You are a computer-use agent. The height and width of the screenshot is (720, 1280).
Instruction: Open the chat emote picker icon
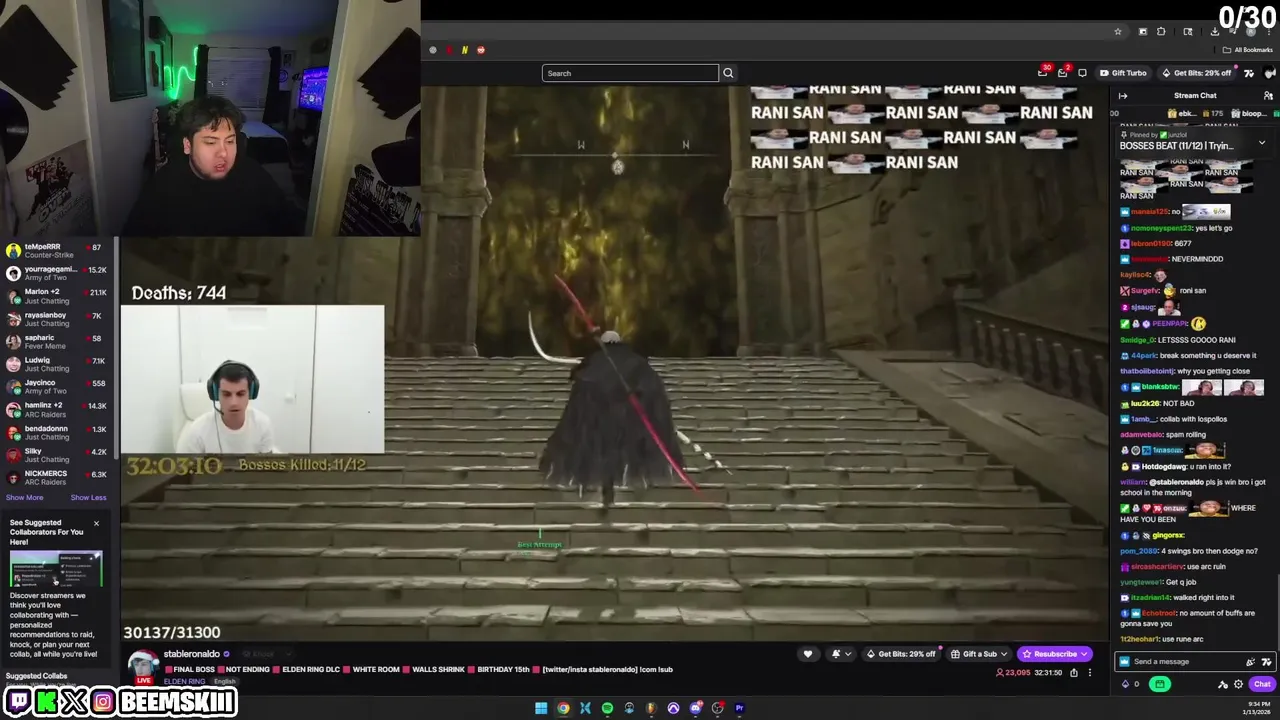coord(1267,661)
